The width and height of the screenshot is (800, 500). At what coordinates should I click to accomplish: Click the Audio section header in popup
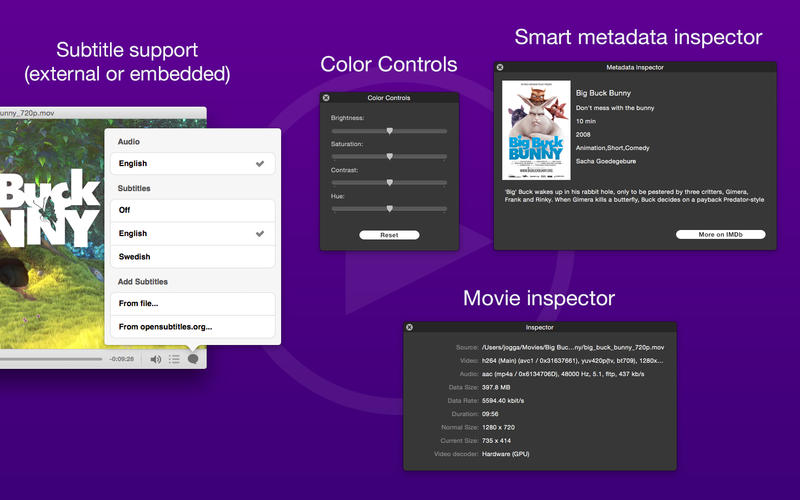(x=129, y=141)
